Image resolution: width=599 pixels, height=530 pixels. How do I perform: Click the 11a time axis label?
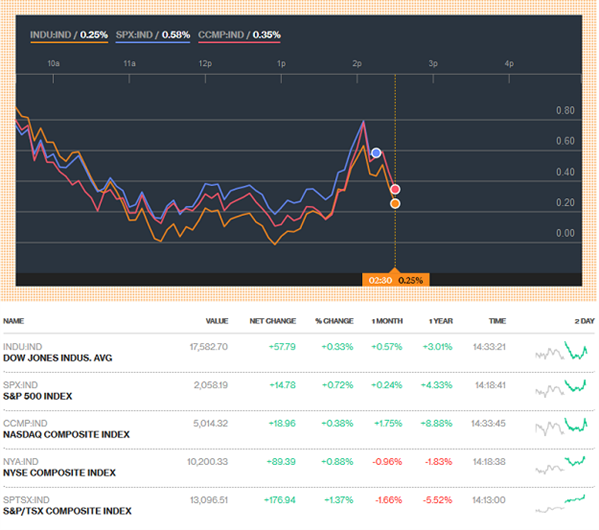pyautogui.click(x=129, y=63)
